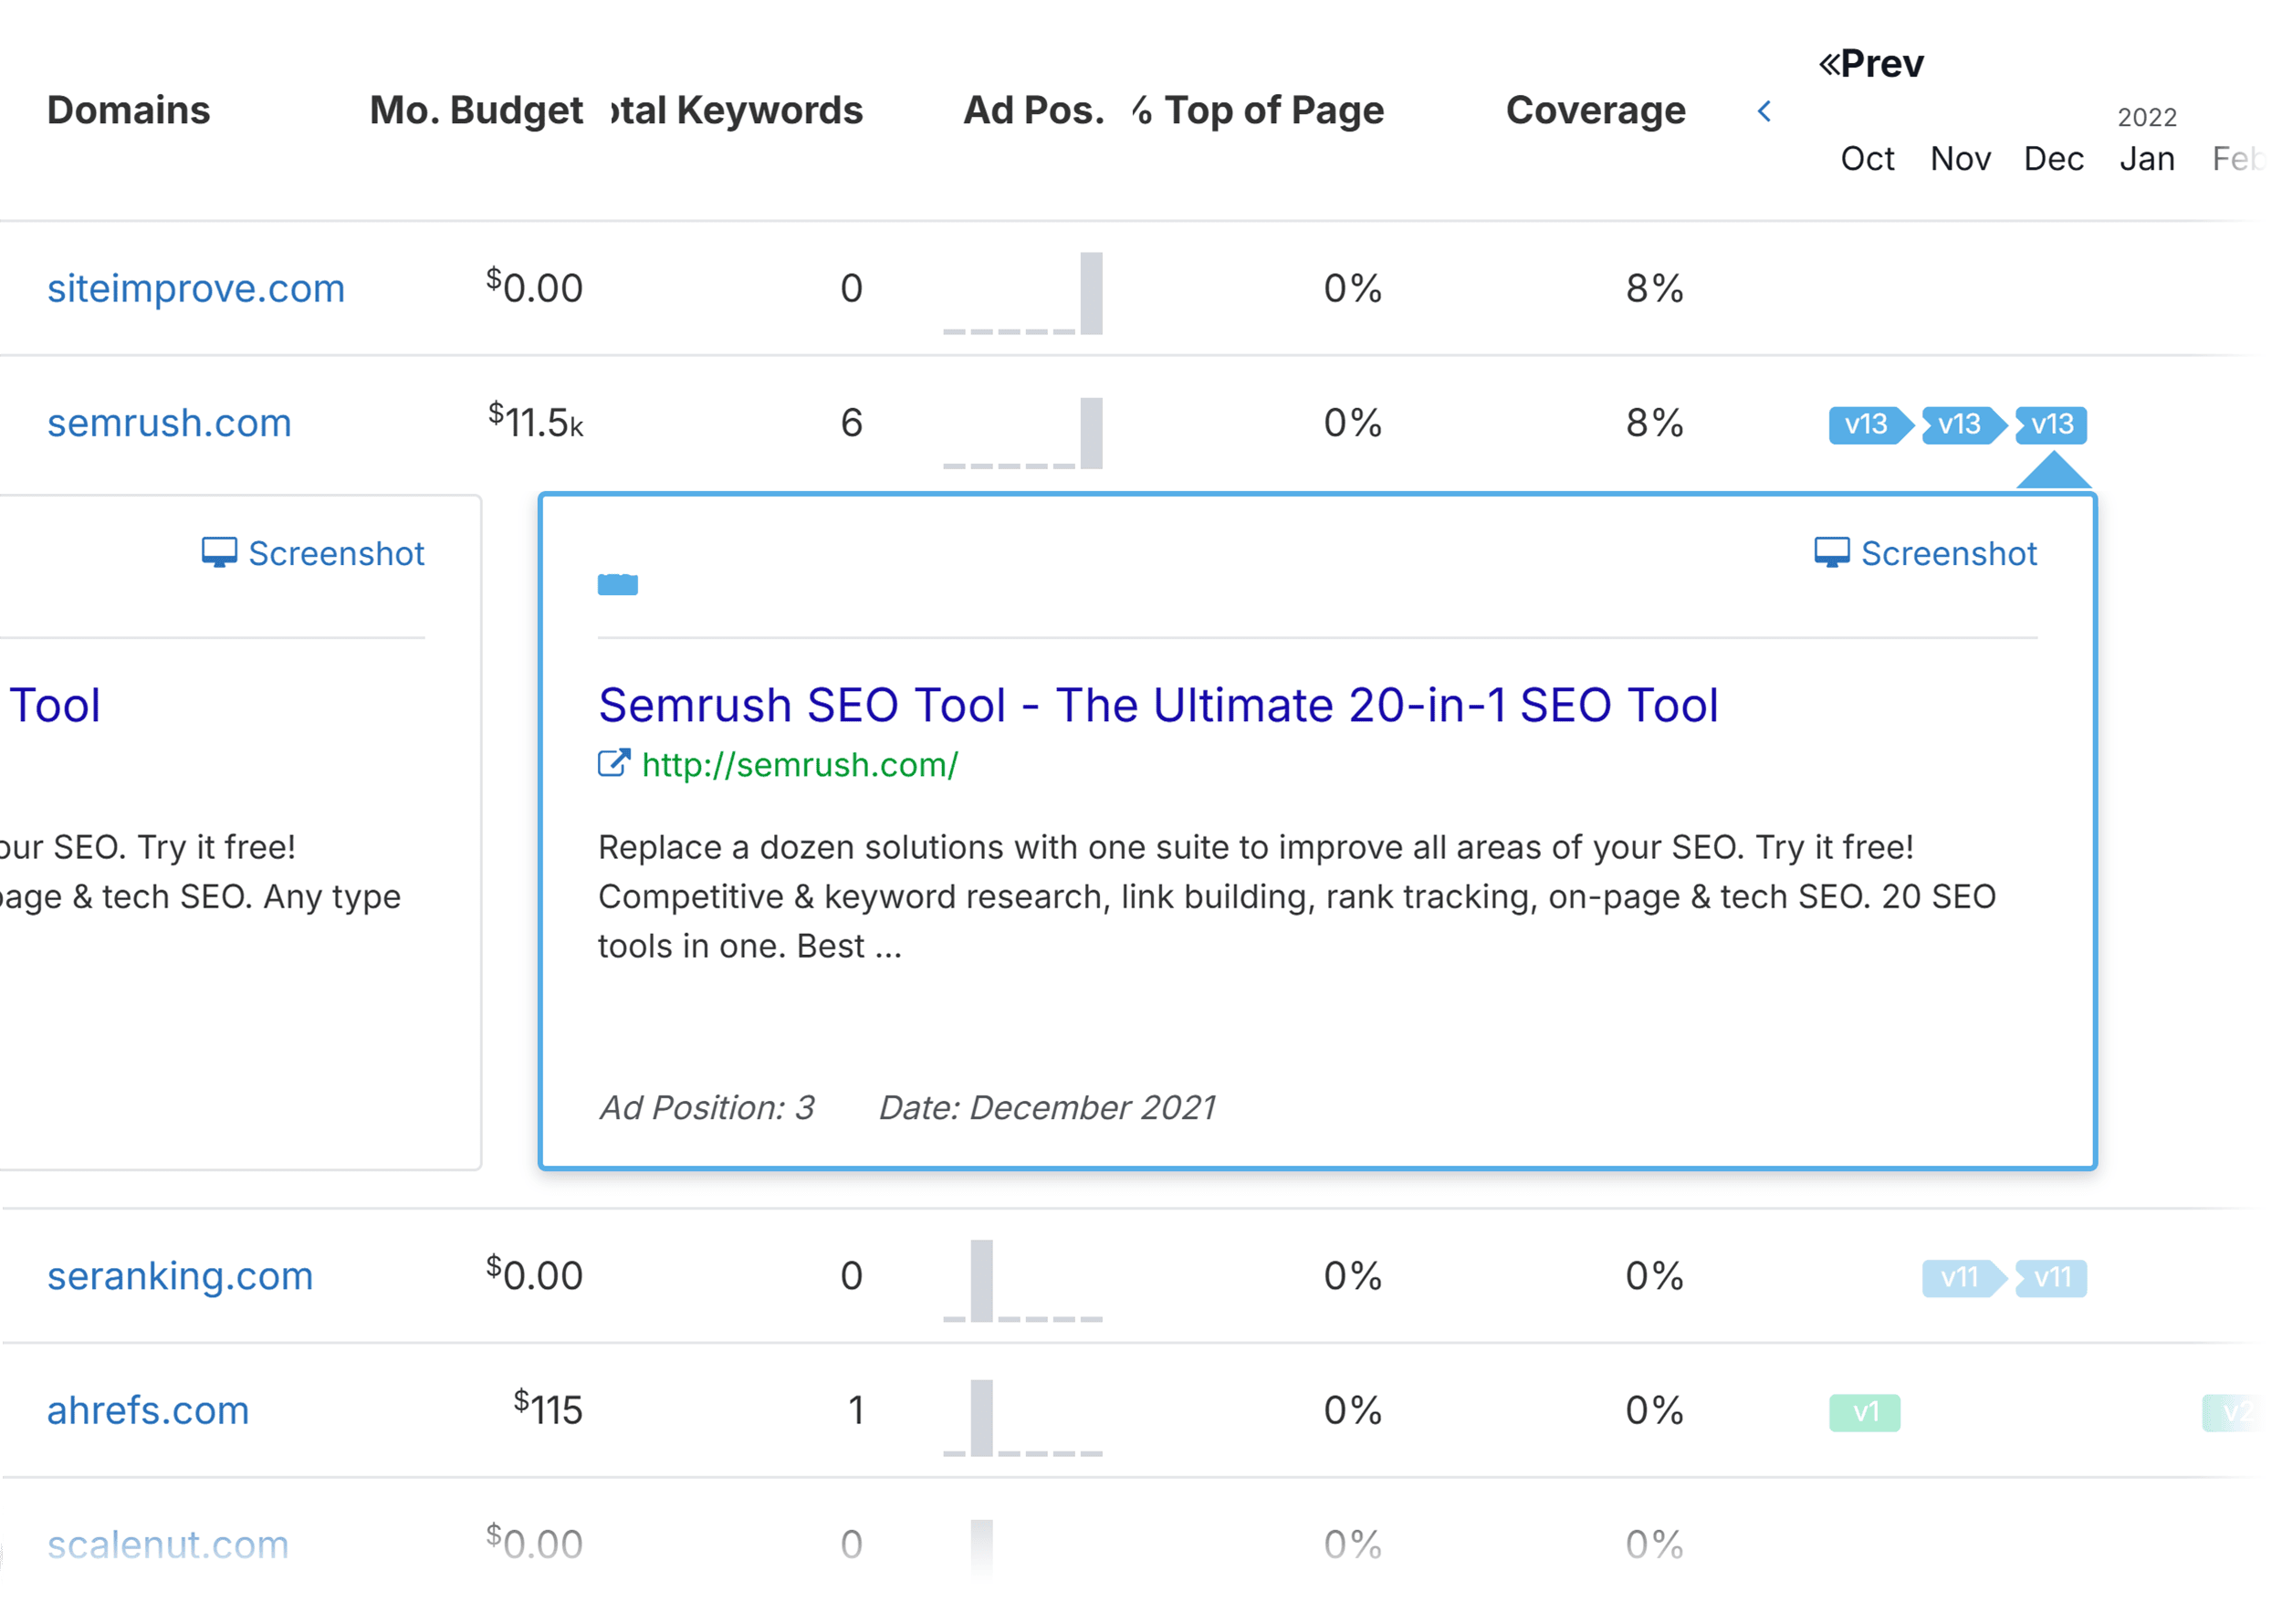Click the keyword count 6 for semrush.com

coord(852,424)
